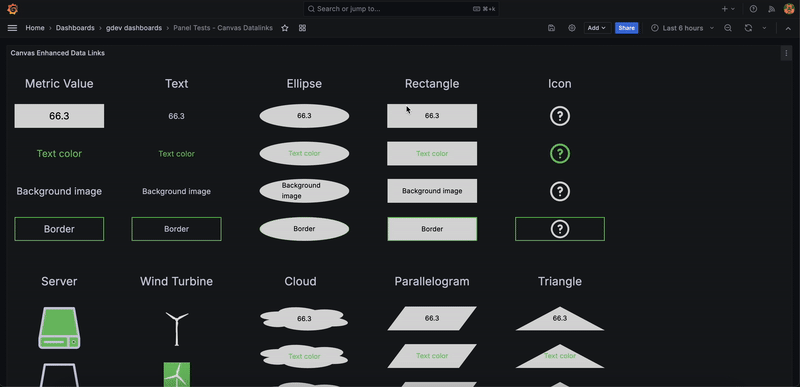The height and width of the screenshot is (387, 800).
Task: Open the user avatar menu
Action: coord(789,9)
